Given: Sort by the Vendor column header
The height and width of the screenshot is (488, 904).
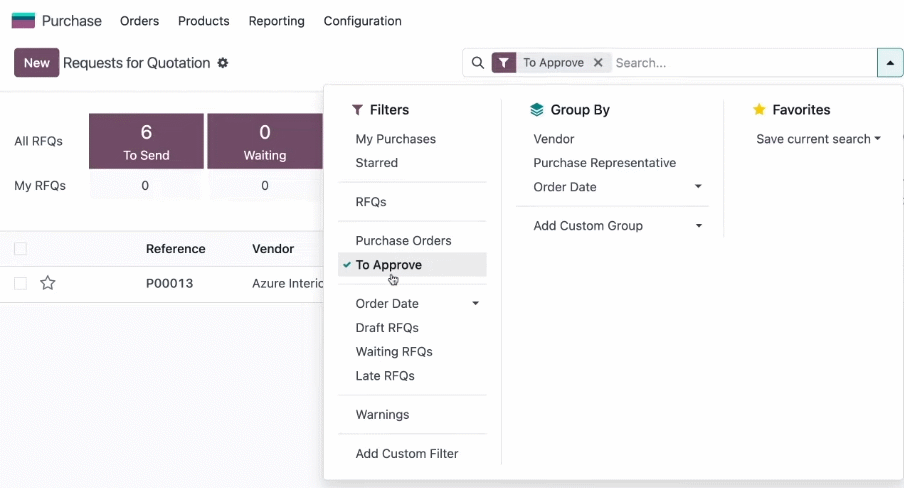Looking at the screenshot, I should [273, 249].
